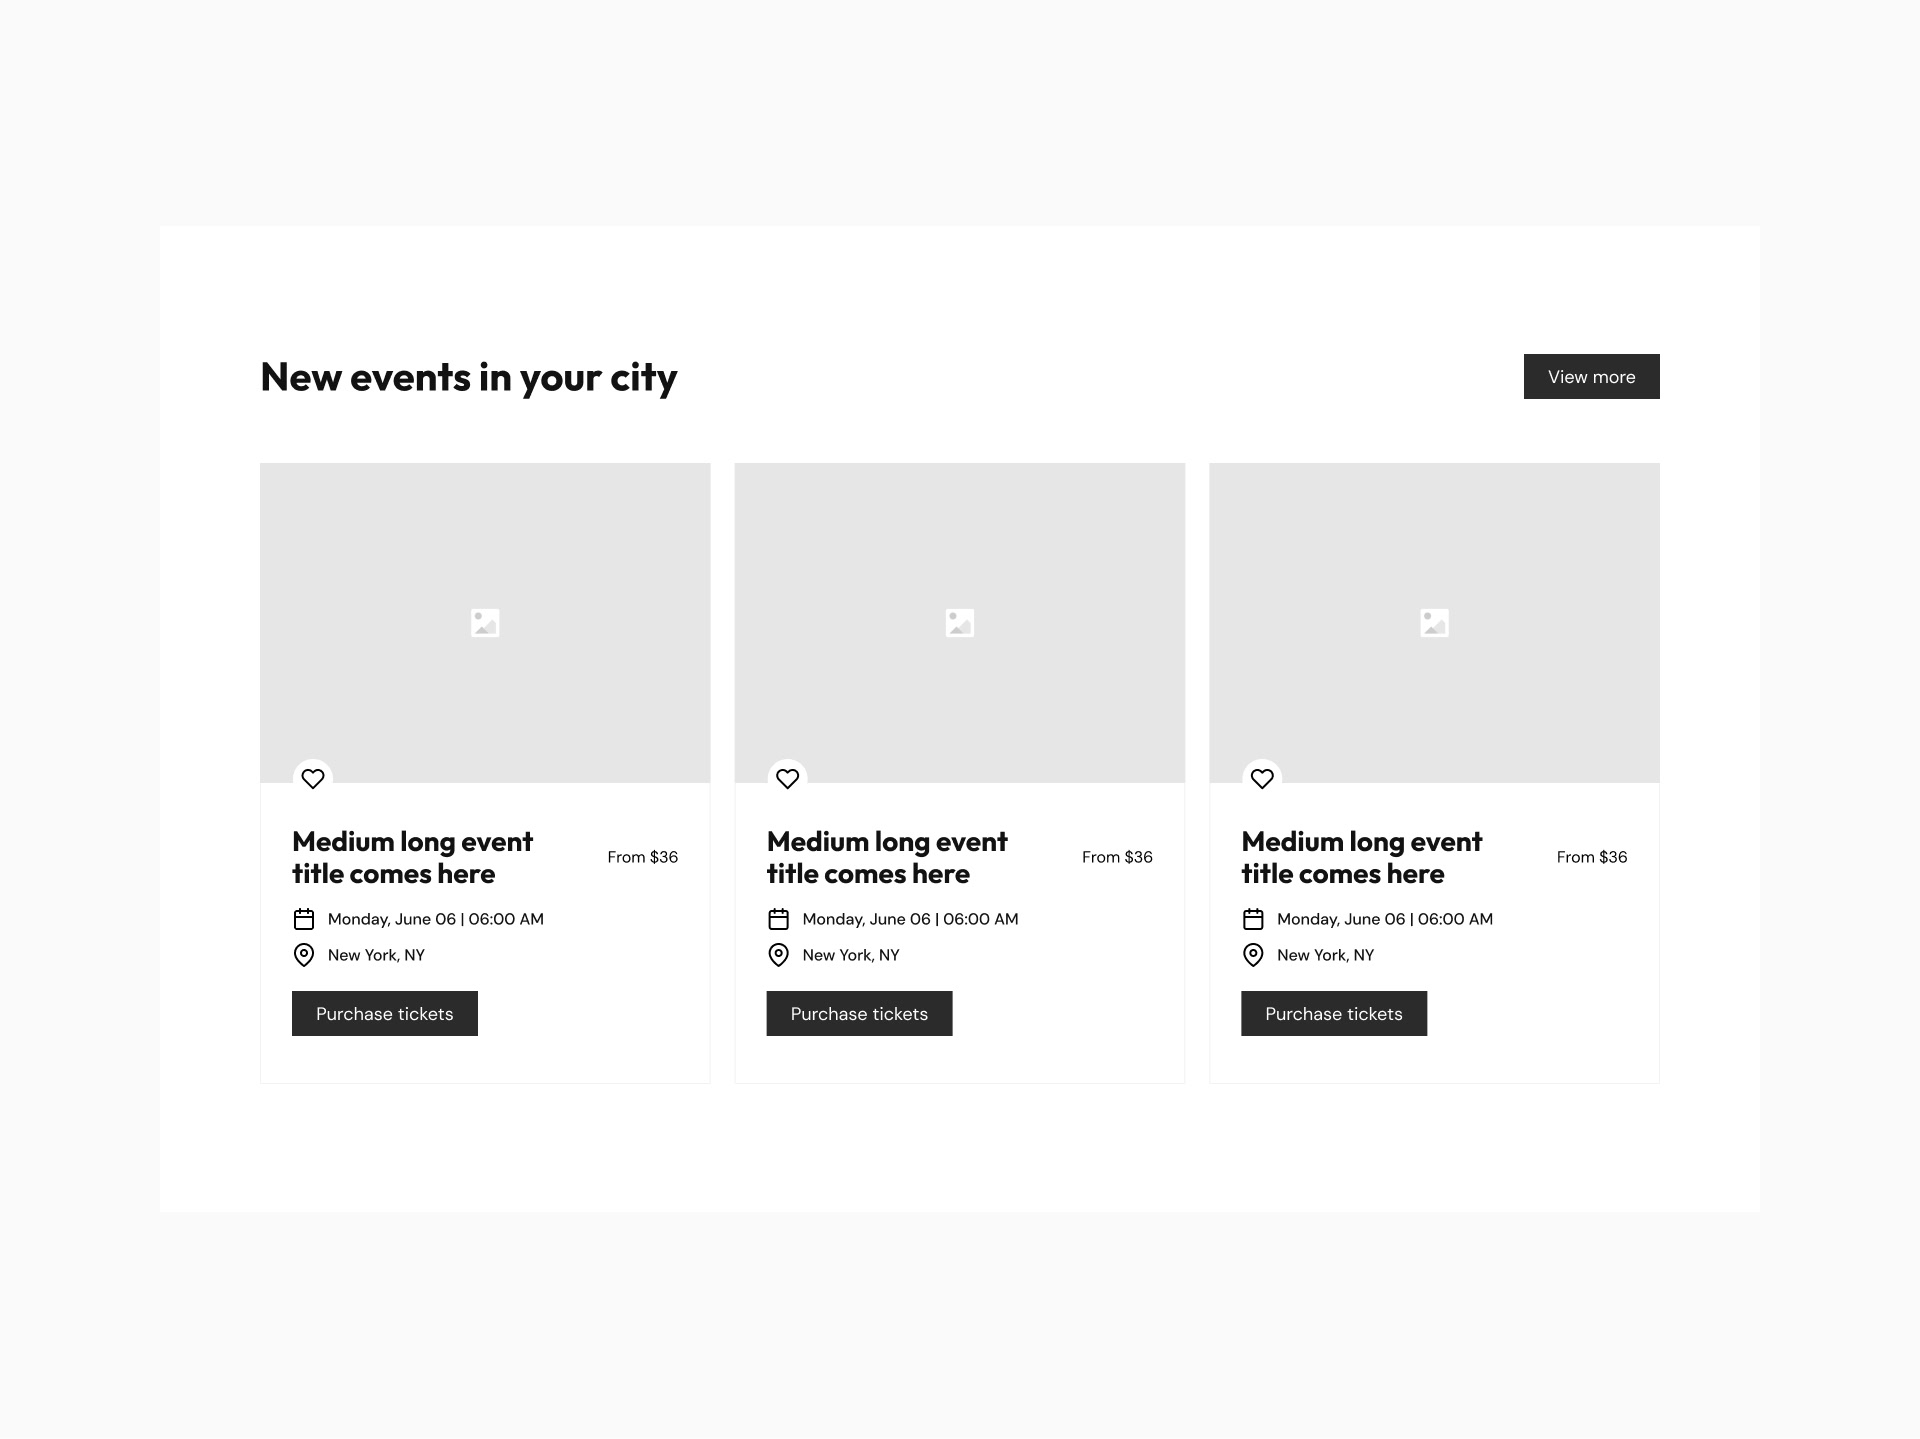1920x1439 pixels.
Task: Click calendar icon on third event card
Action: point(1253,919)
